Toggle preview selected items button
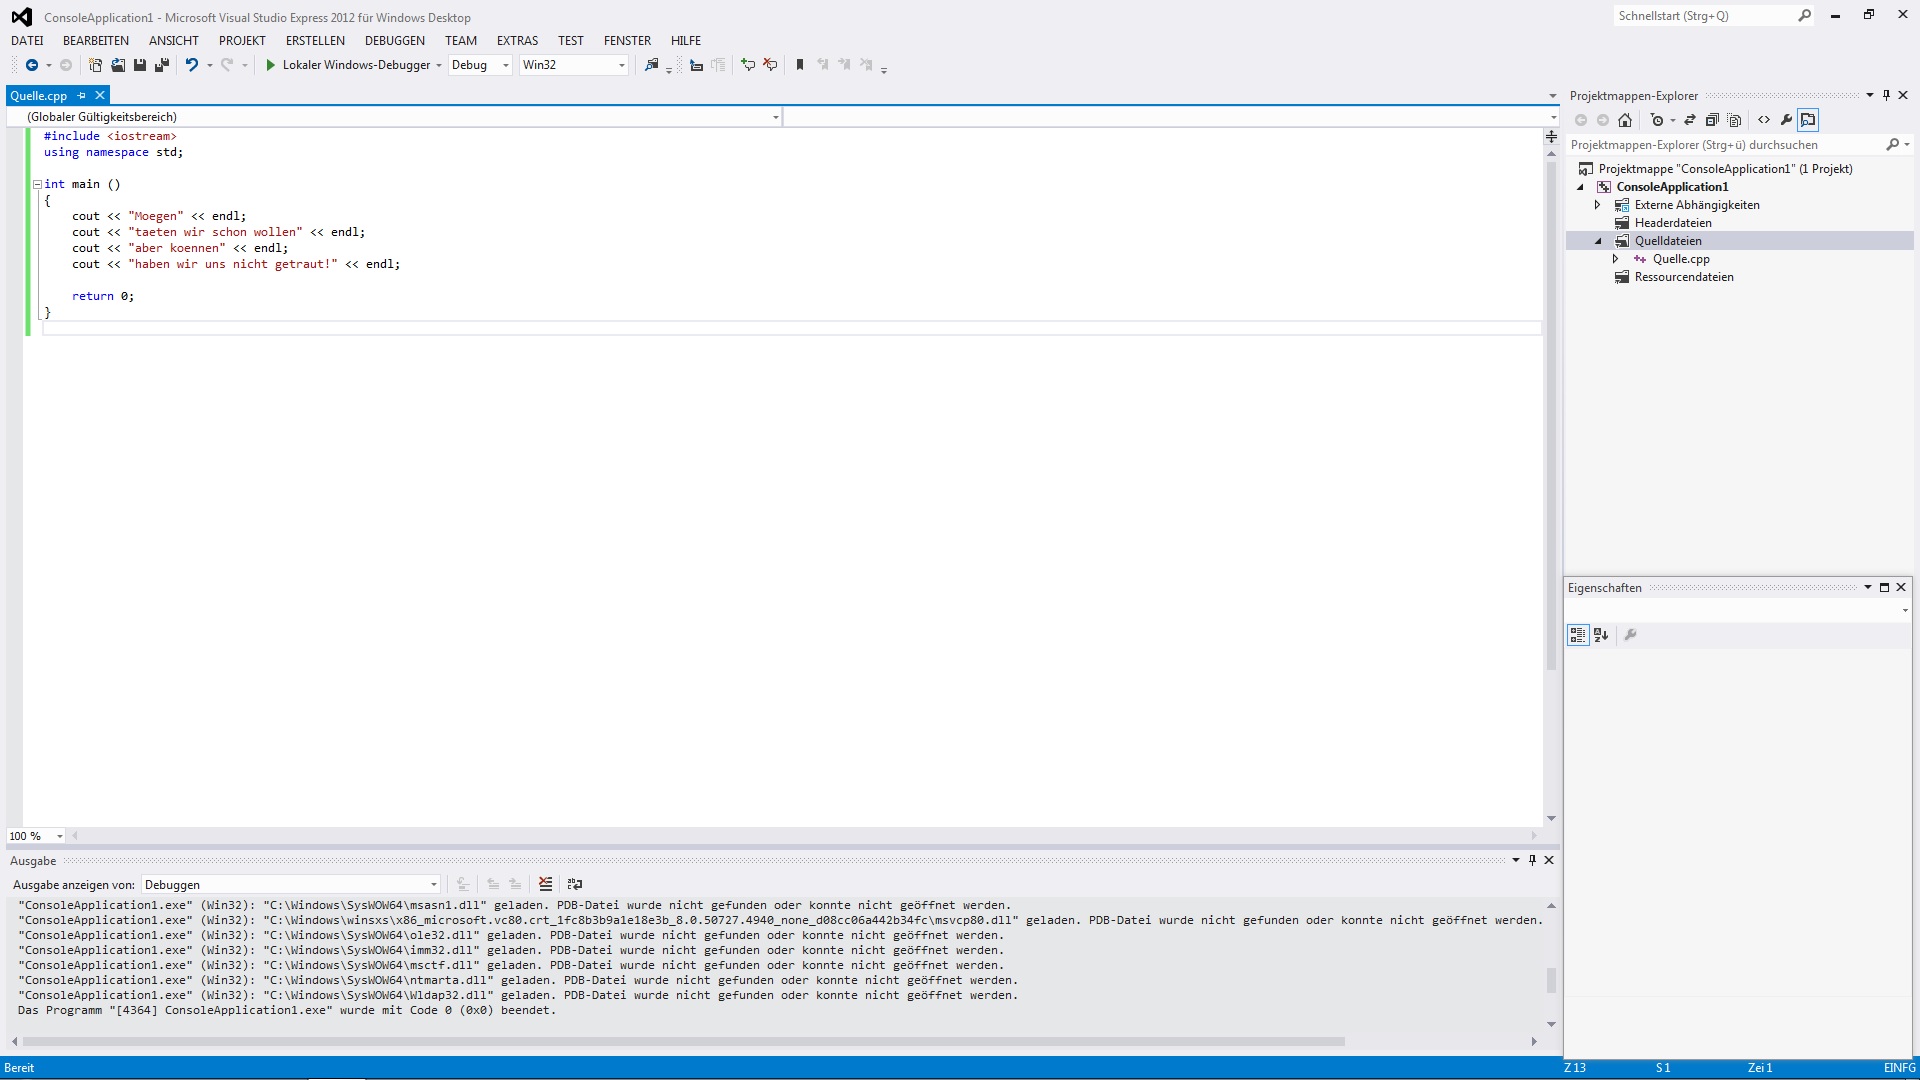The width and height of the screenshot is (1920, 1080). coord(1808,120)
